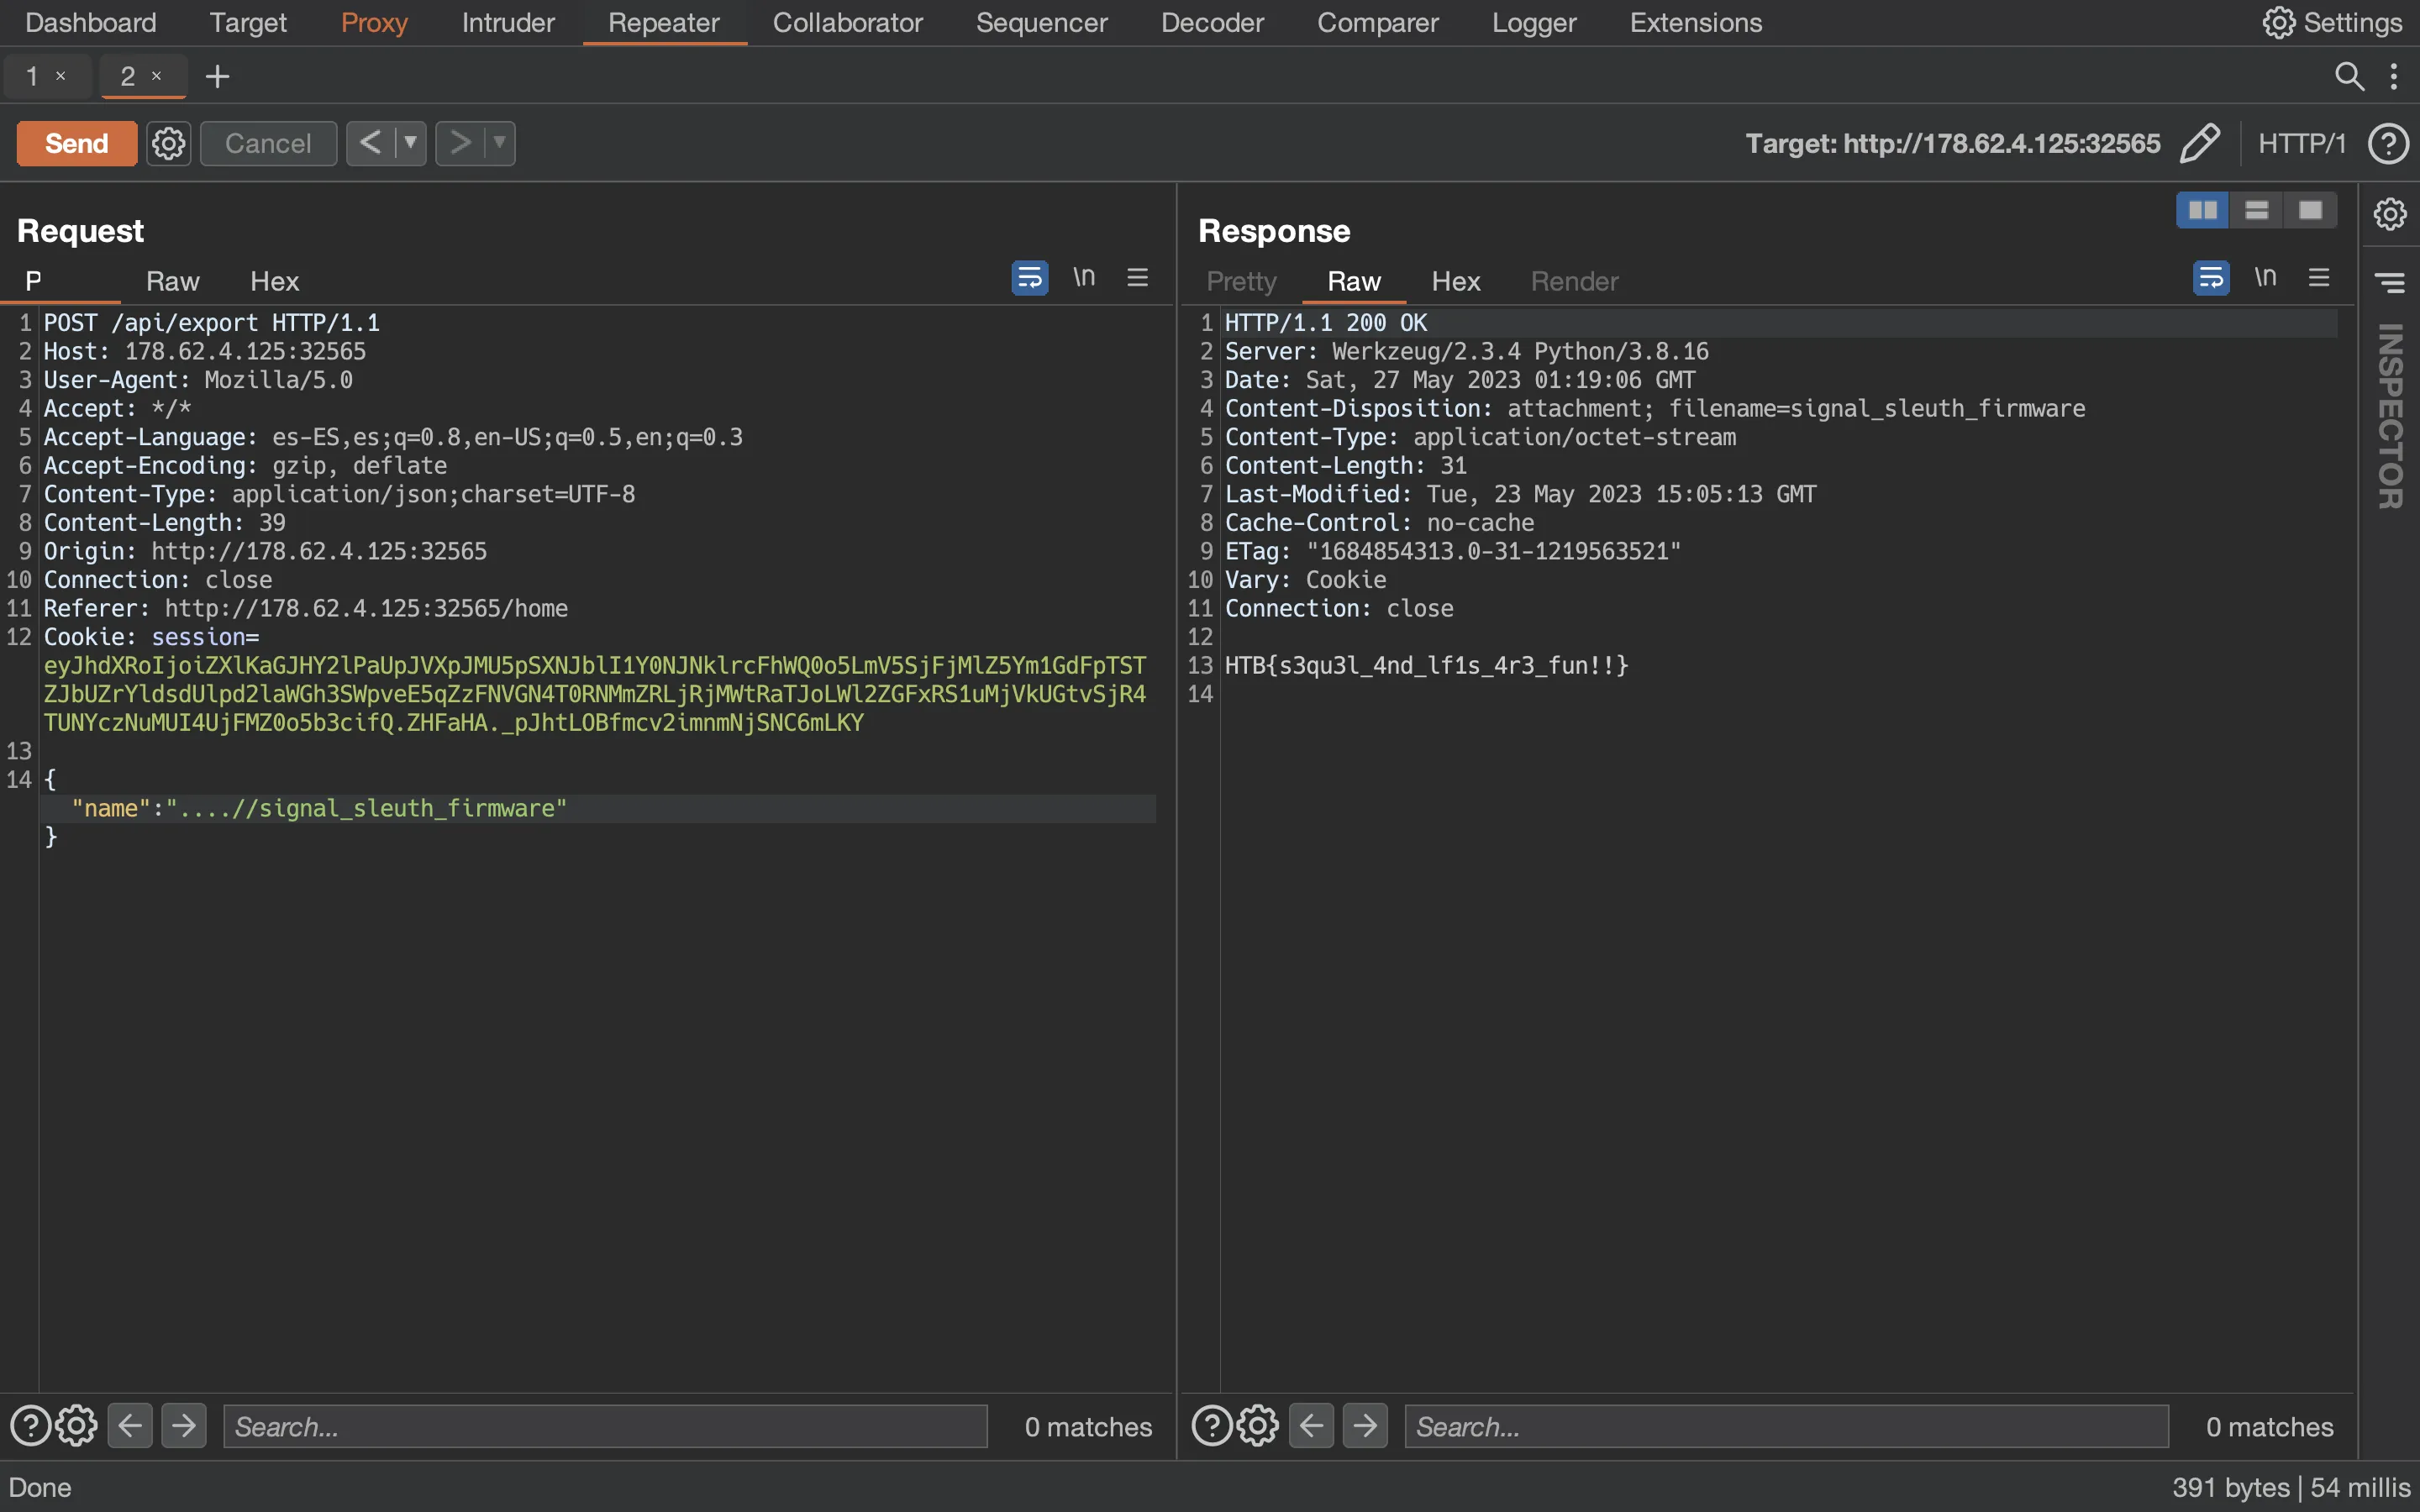Click the Repeater tab search magnifier icon
Image resolution: width=2420 pixels, height=1512 pixels.
2349,76
